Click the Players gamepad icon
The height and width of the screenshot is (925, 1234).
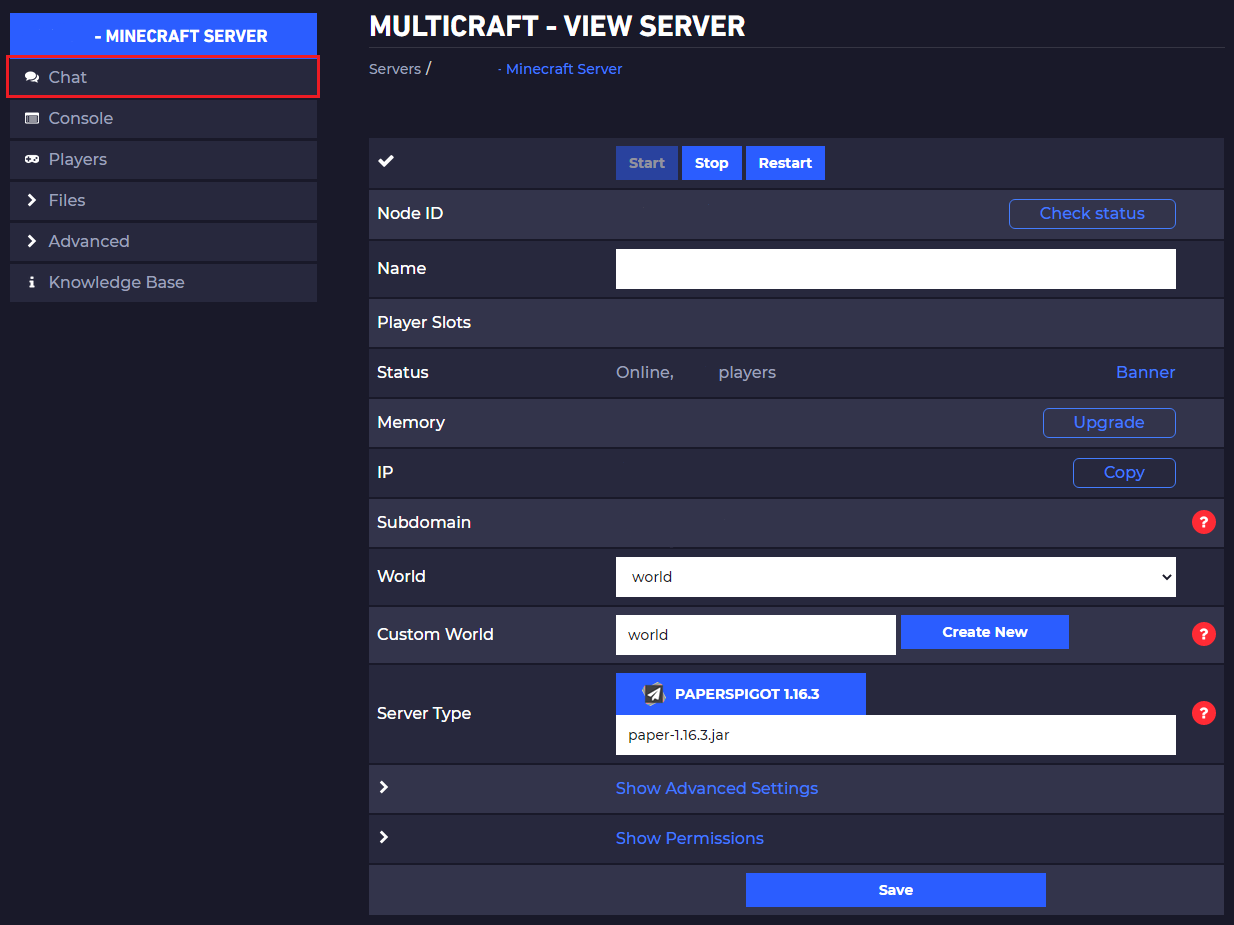(32, 159)
